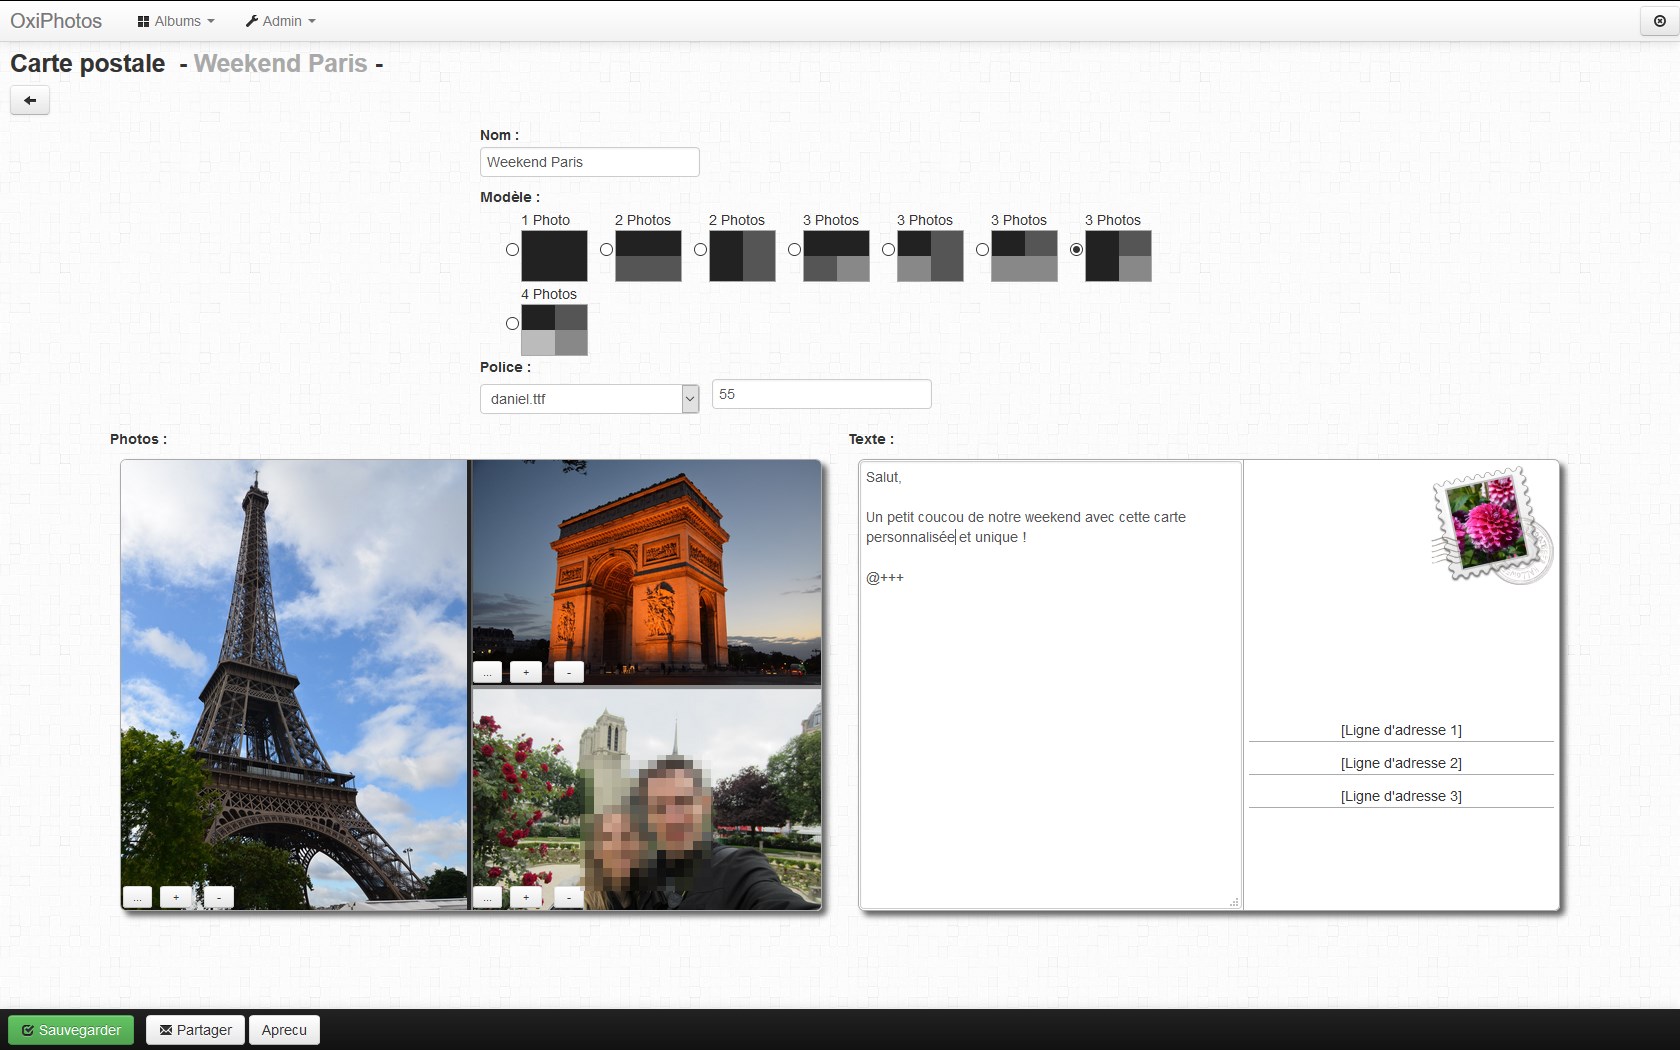The width and height of the screenshot is (1680, 1050).
Task: Click the Nom field containing Weekend Paris
Action: click(589, 162)
